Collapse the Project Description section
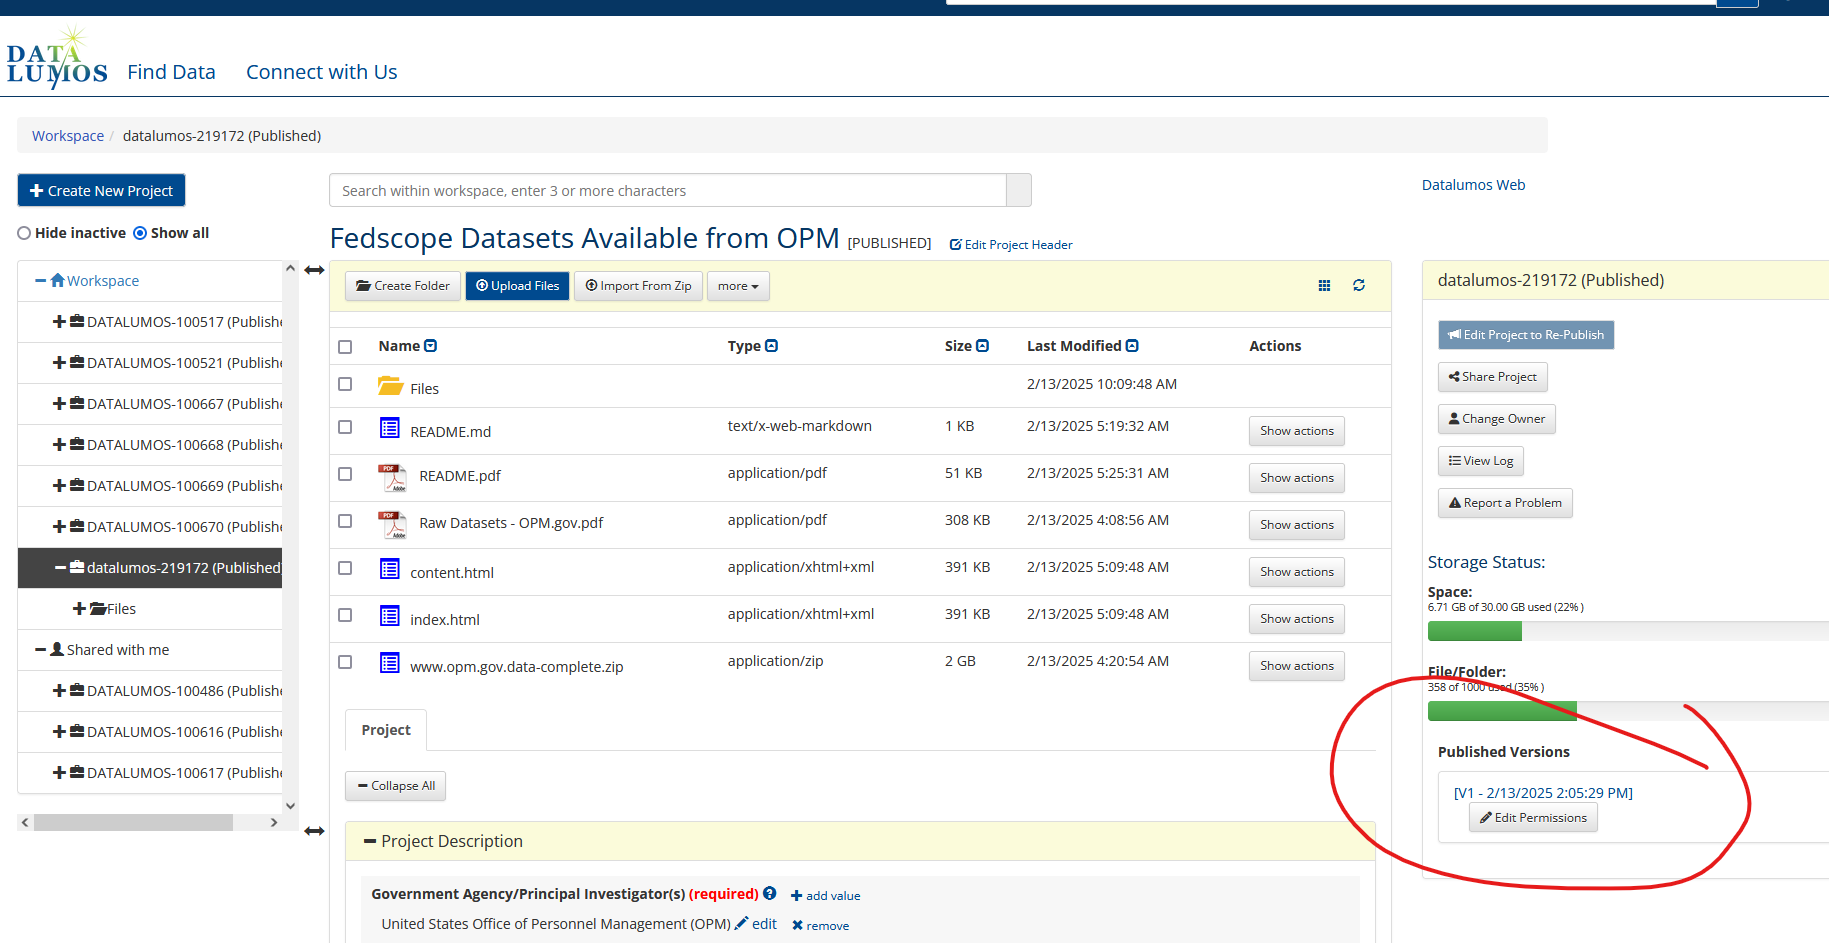The width and height of the screenshot is (1829, 943). click(368, 840)
